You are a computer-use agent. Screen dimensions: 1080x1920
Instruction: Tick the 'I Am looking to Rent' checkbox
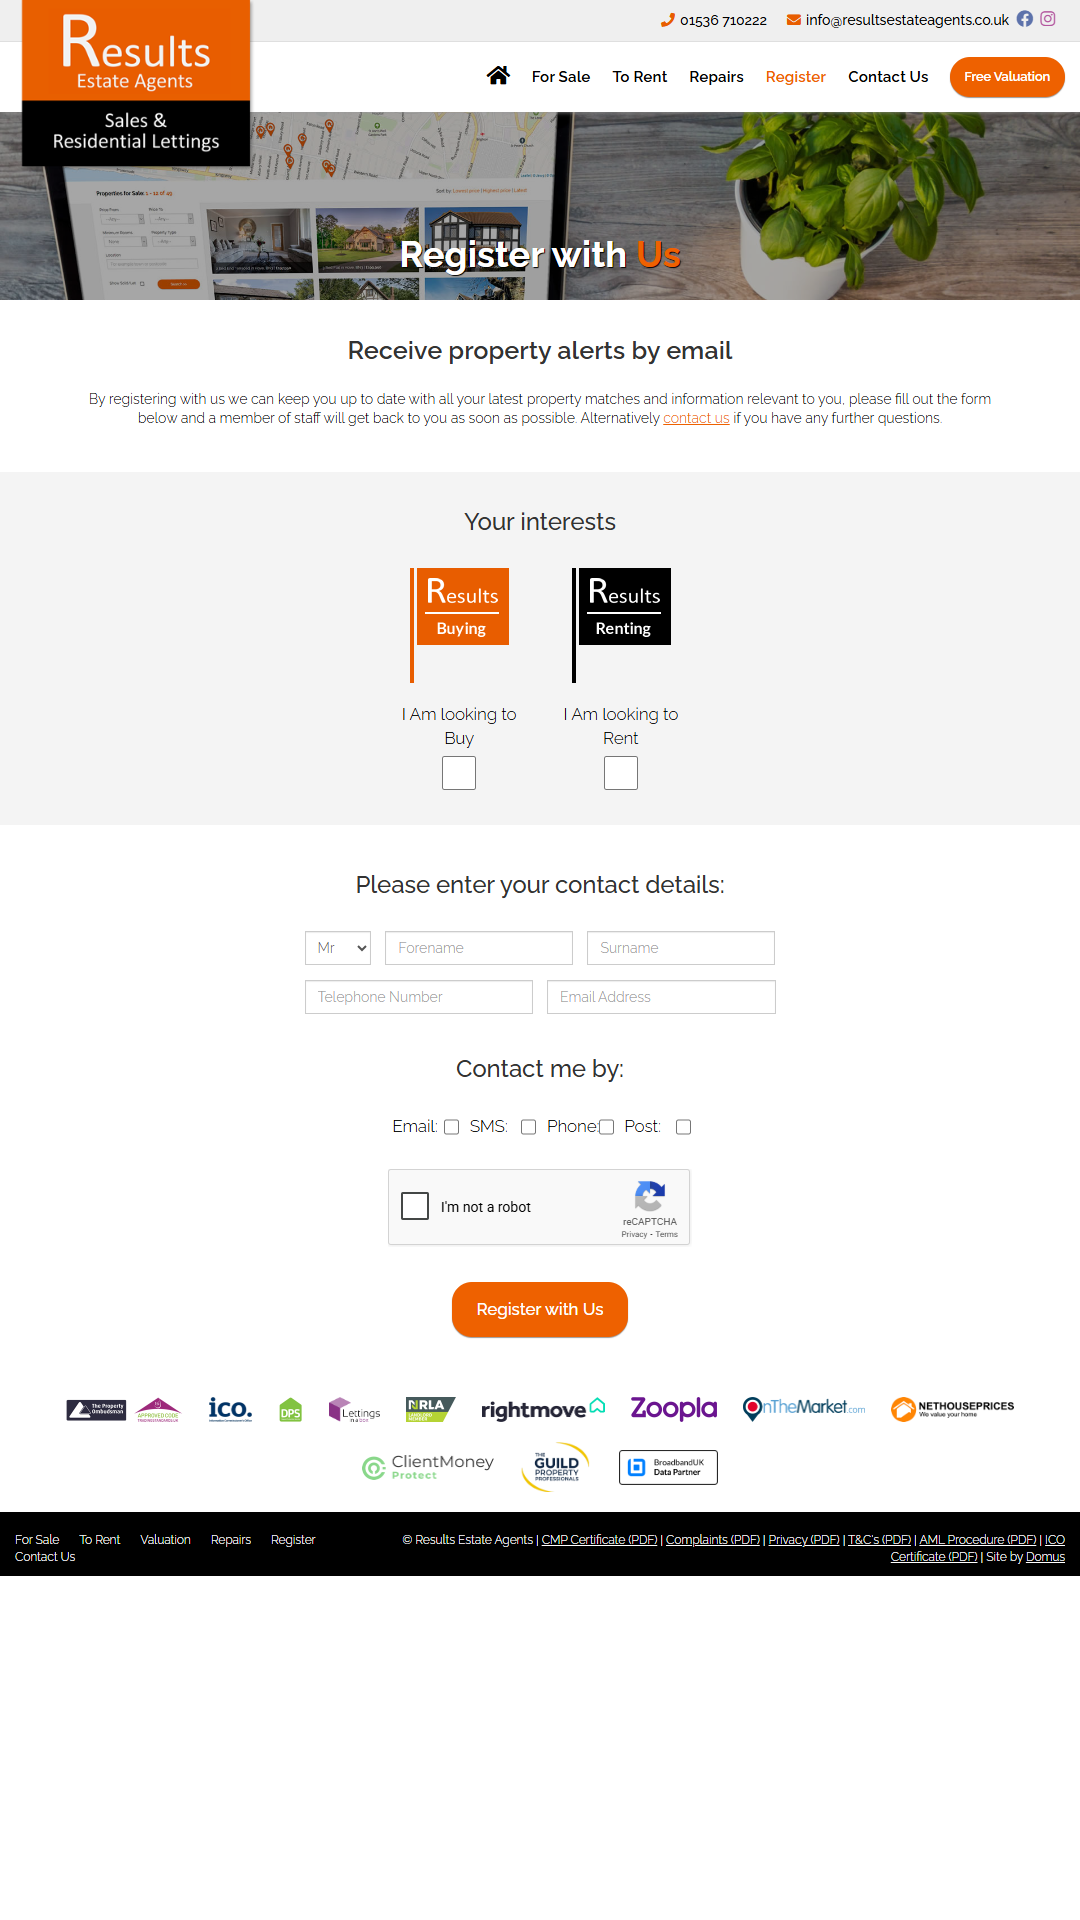(620, 772)
